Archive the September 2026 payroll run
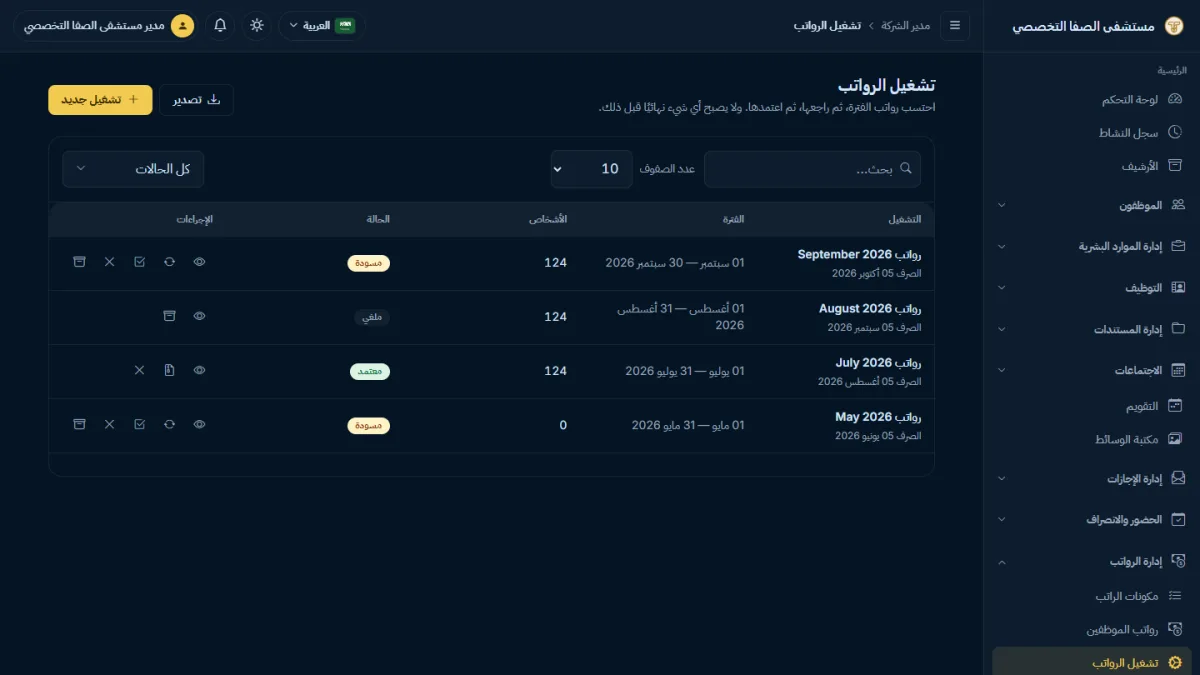The width and height of the screenshot is (1200, 675). tap(79, 262)
